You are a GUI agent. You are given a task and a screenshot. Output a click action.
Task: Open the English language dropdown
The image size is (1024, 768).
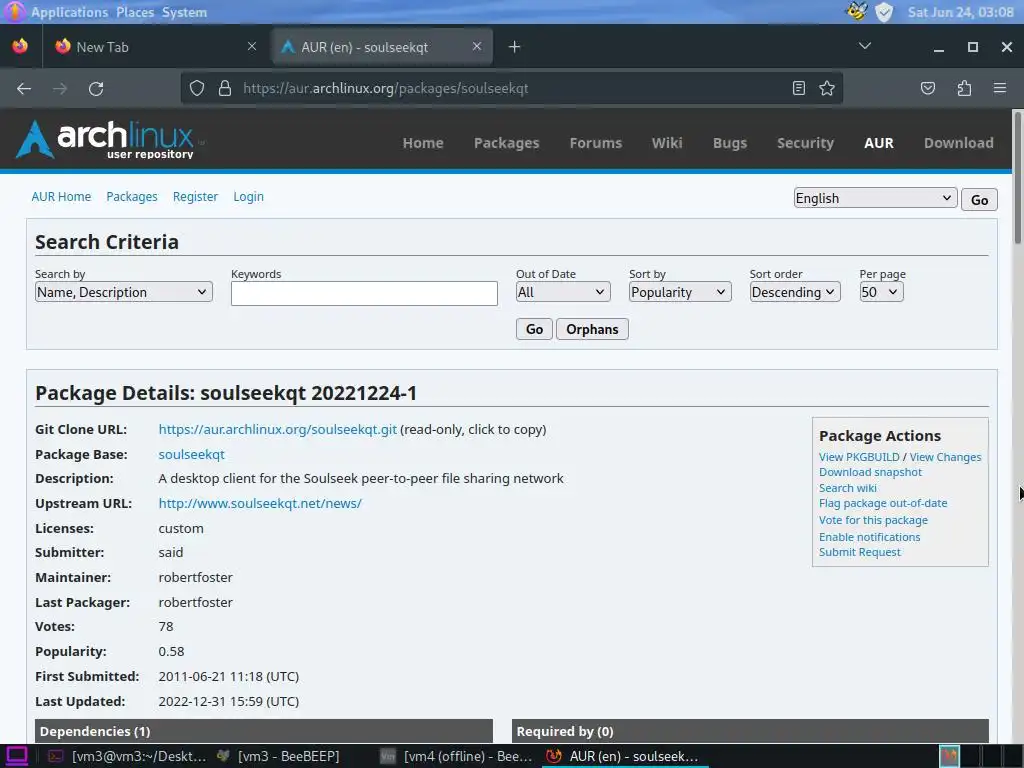pos(875,198)
